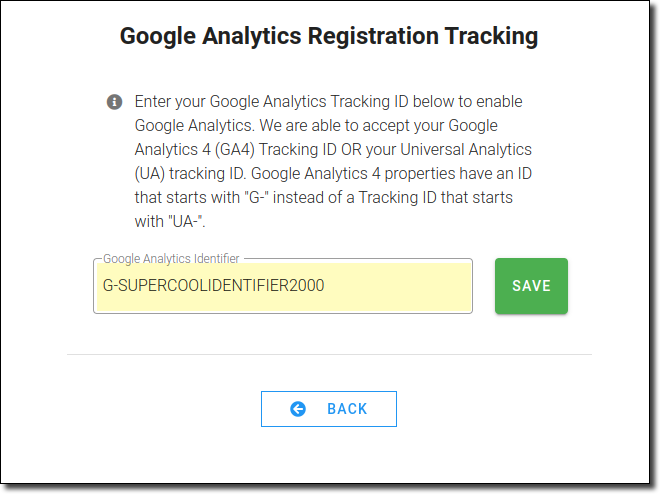660x494 pixels.
Task: Click the empty yellow area after the identifier
Action: [396, 286]
